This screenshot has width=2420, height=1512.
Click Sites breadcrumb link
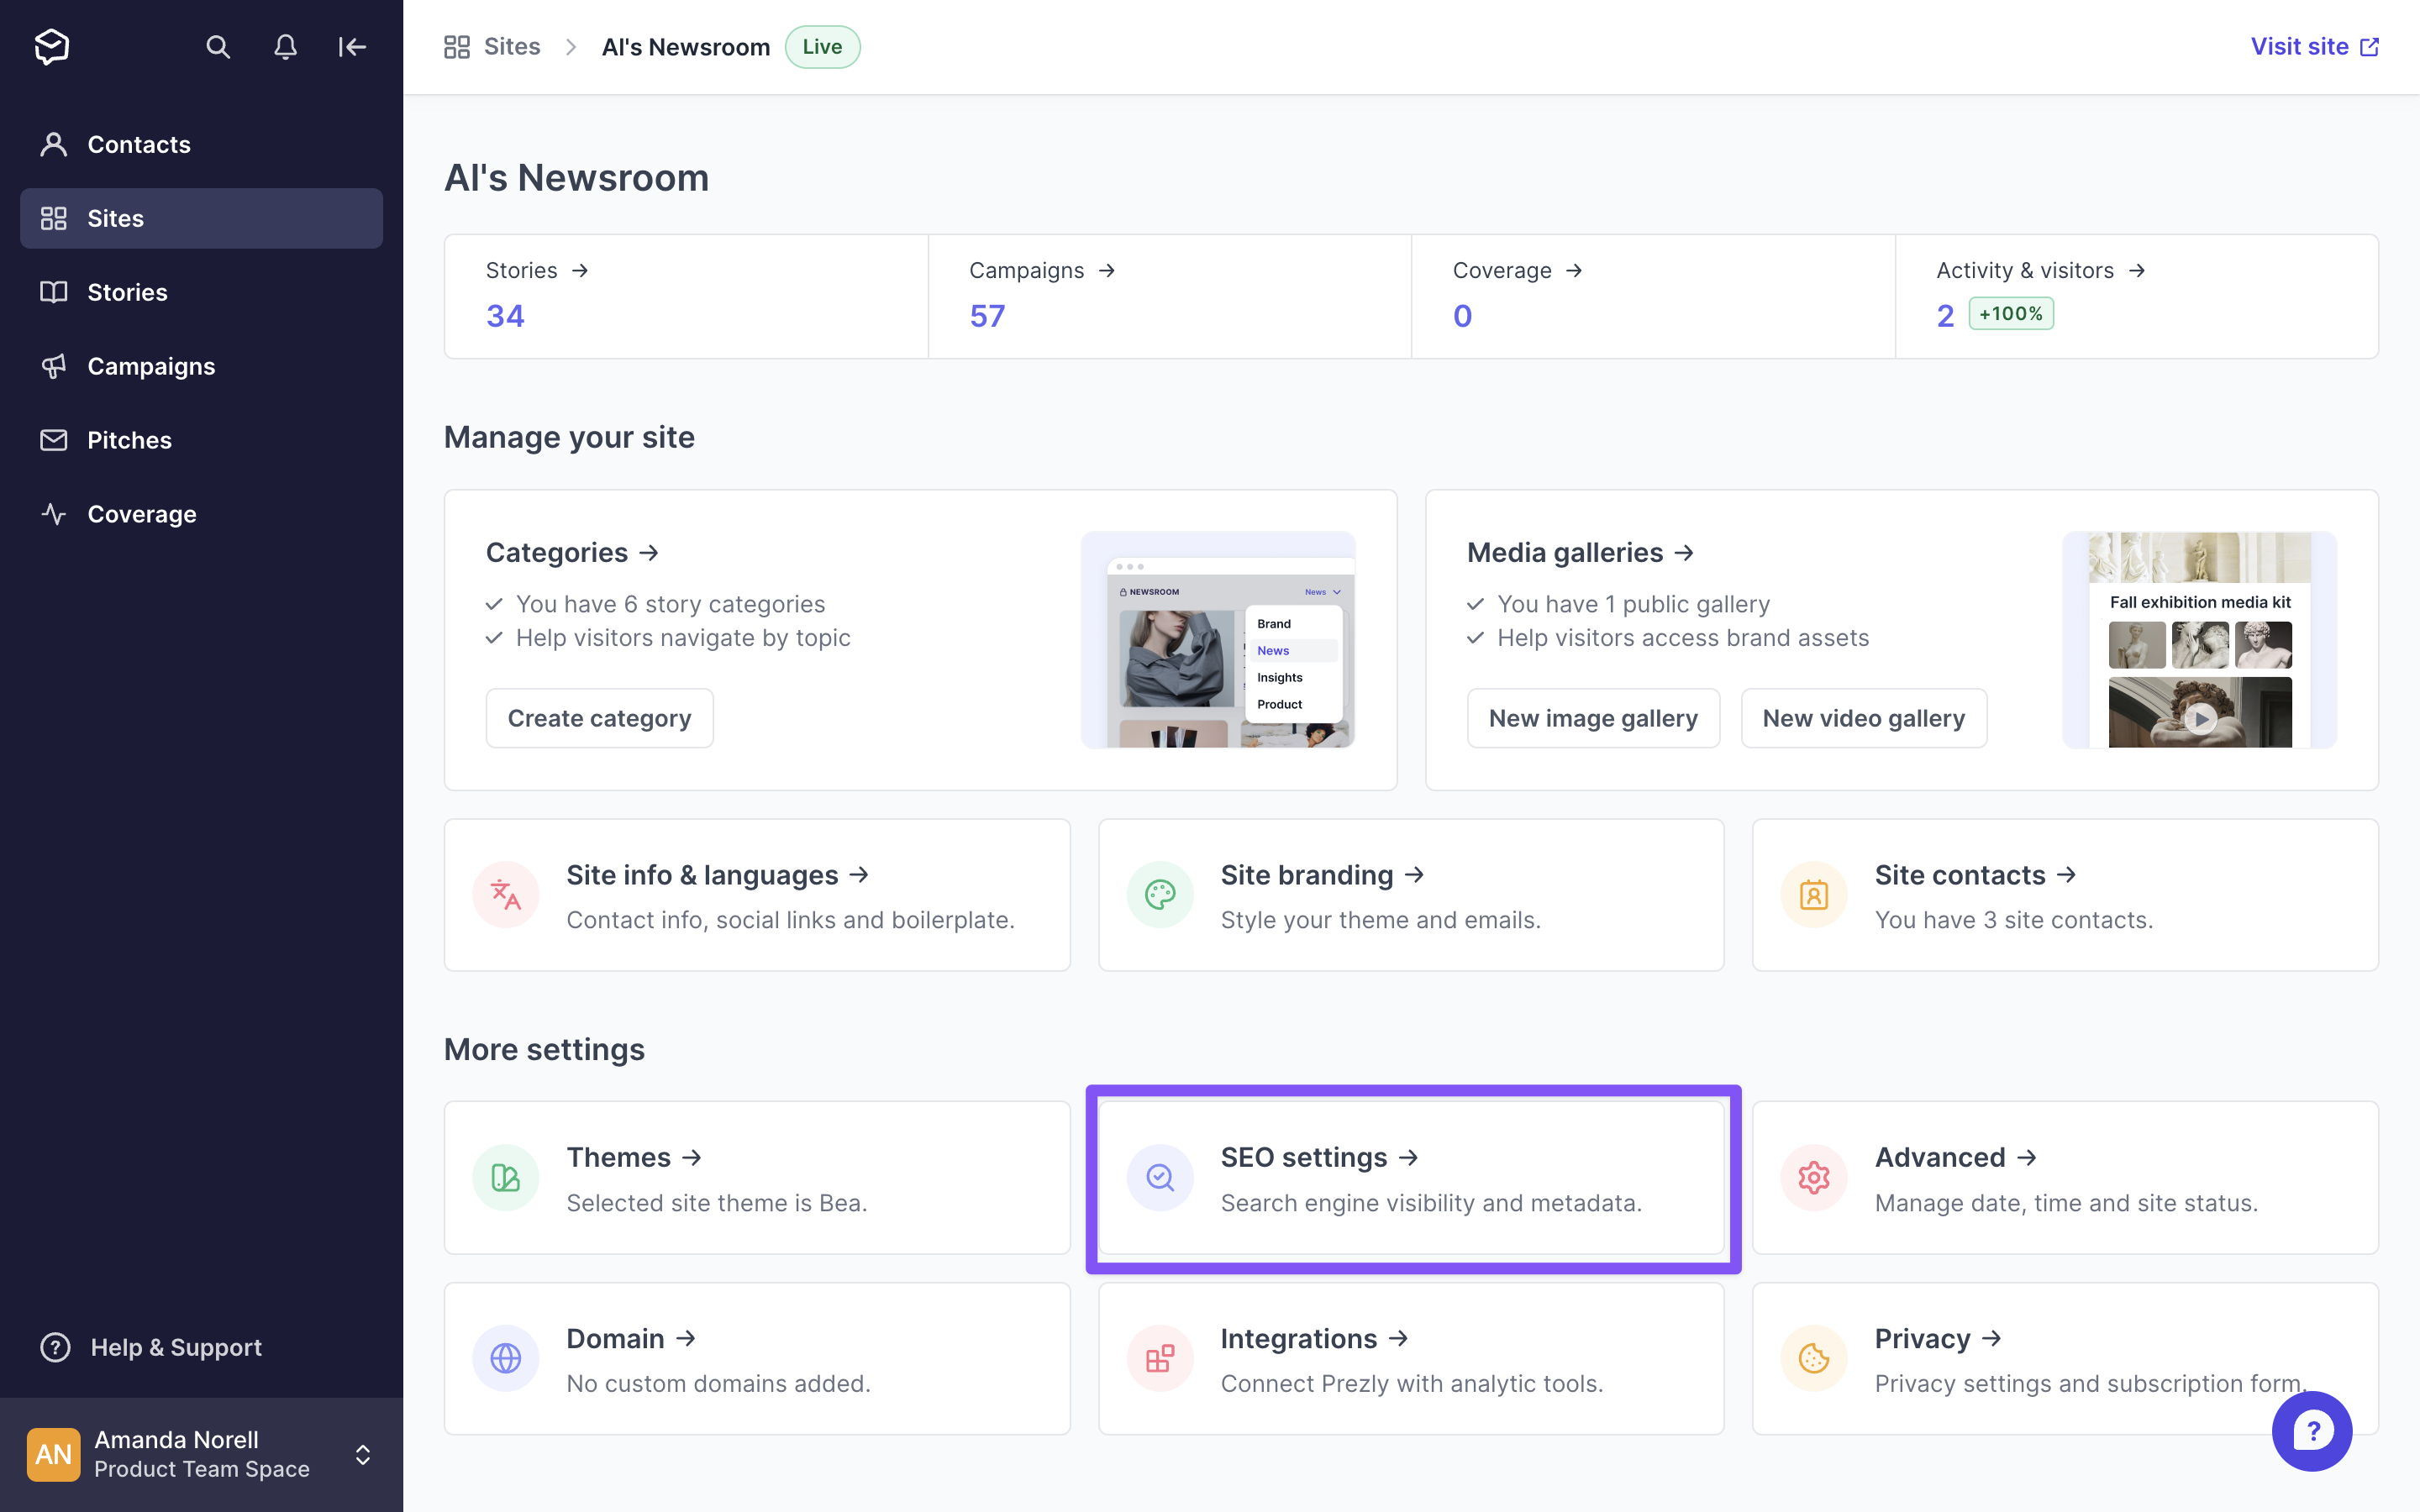pyautogui.click(x=511, y=47)
